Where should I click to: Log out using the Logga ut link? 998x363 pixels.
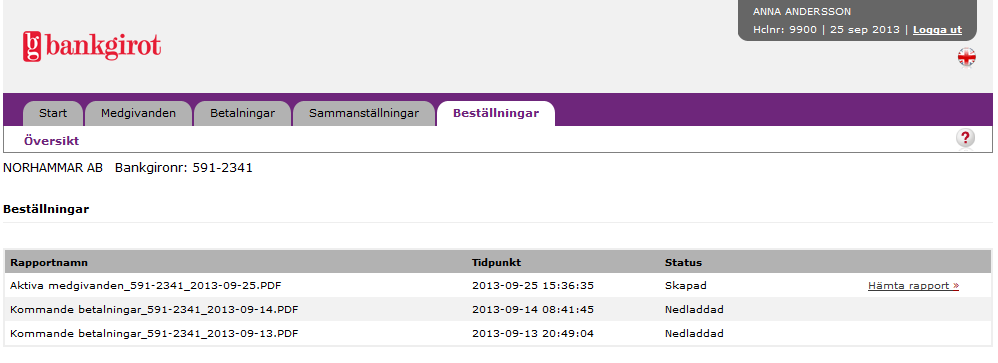click(x=937, y=30)
